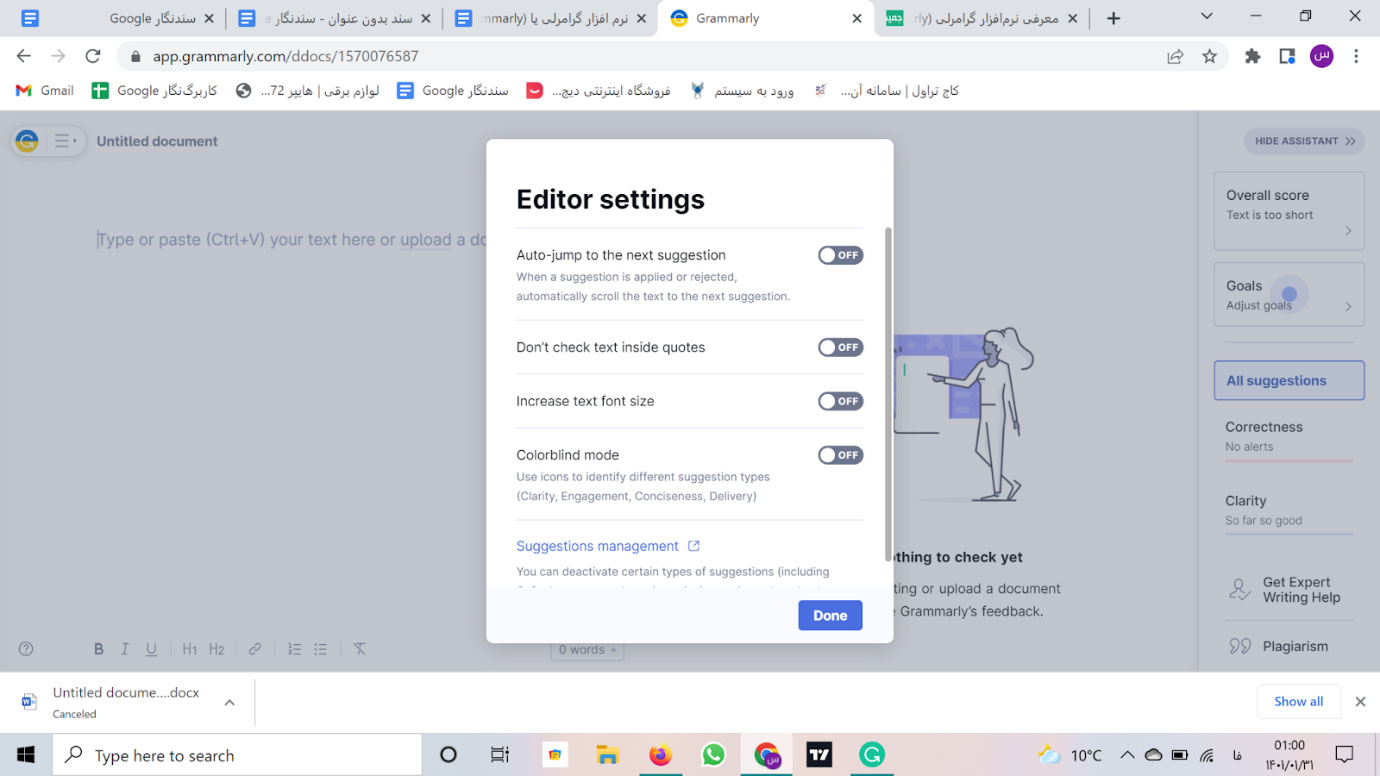Click the bulleted list icon
1380x776 pixels.
pyautogui.click(x=320, y=649)
